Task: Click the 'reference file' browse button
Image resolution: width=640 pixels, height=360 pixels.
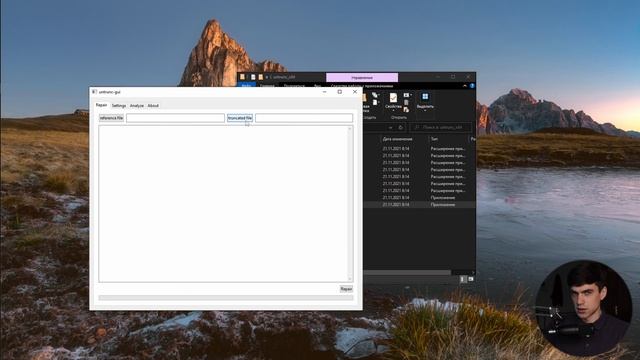Action: (x=111, y=118)
